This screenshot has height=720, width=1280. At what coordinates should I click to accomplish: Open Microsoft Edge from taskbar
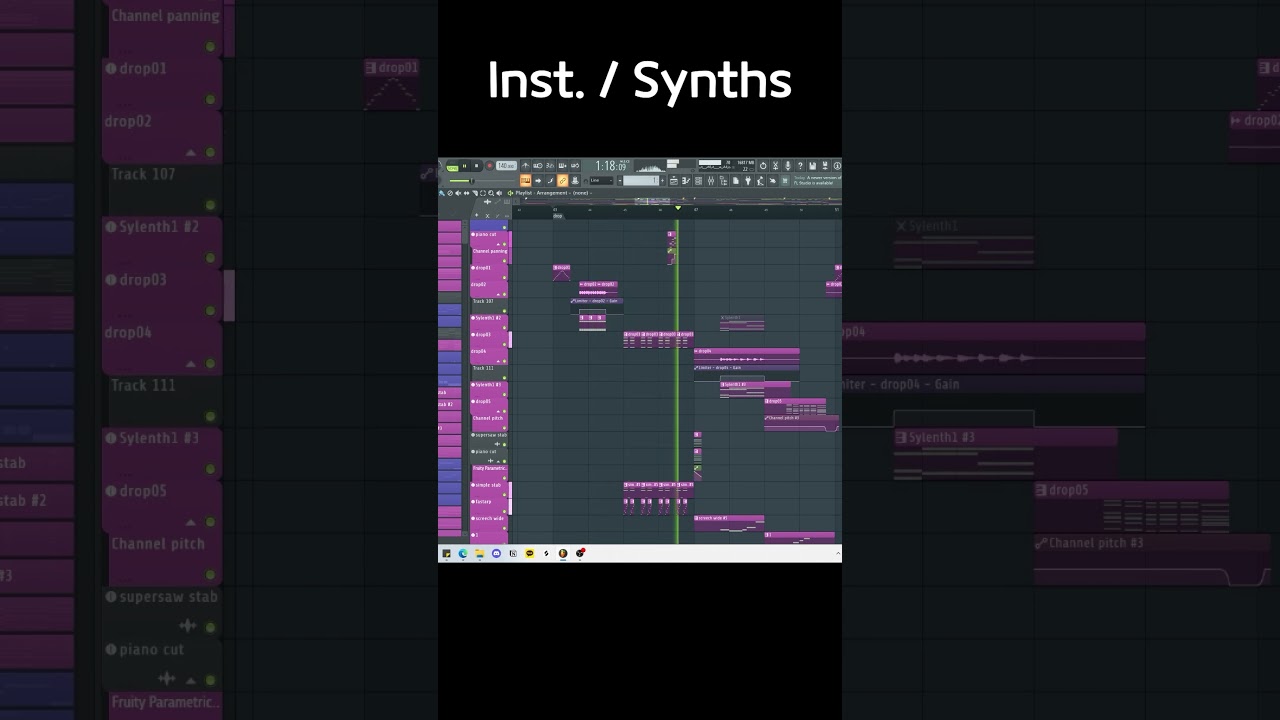[462, 553]
